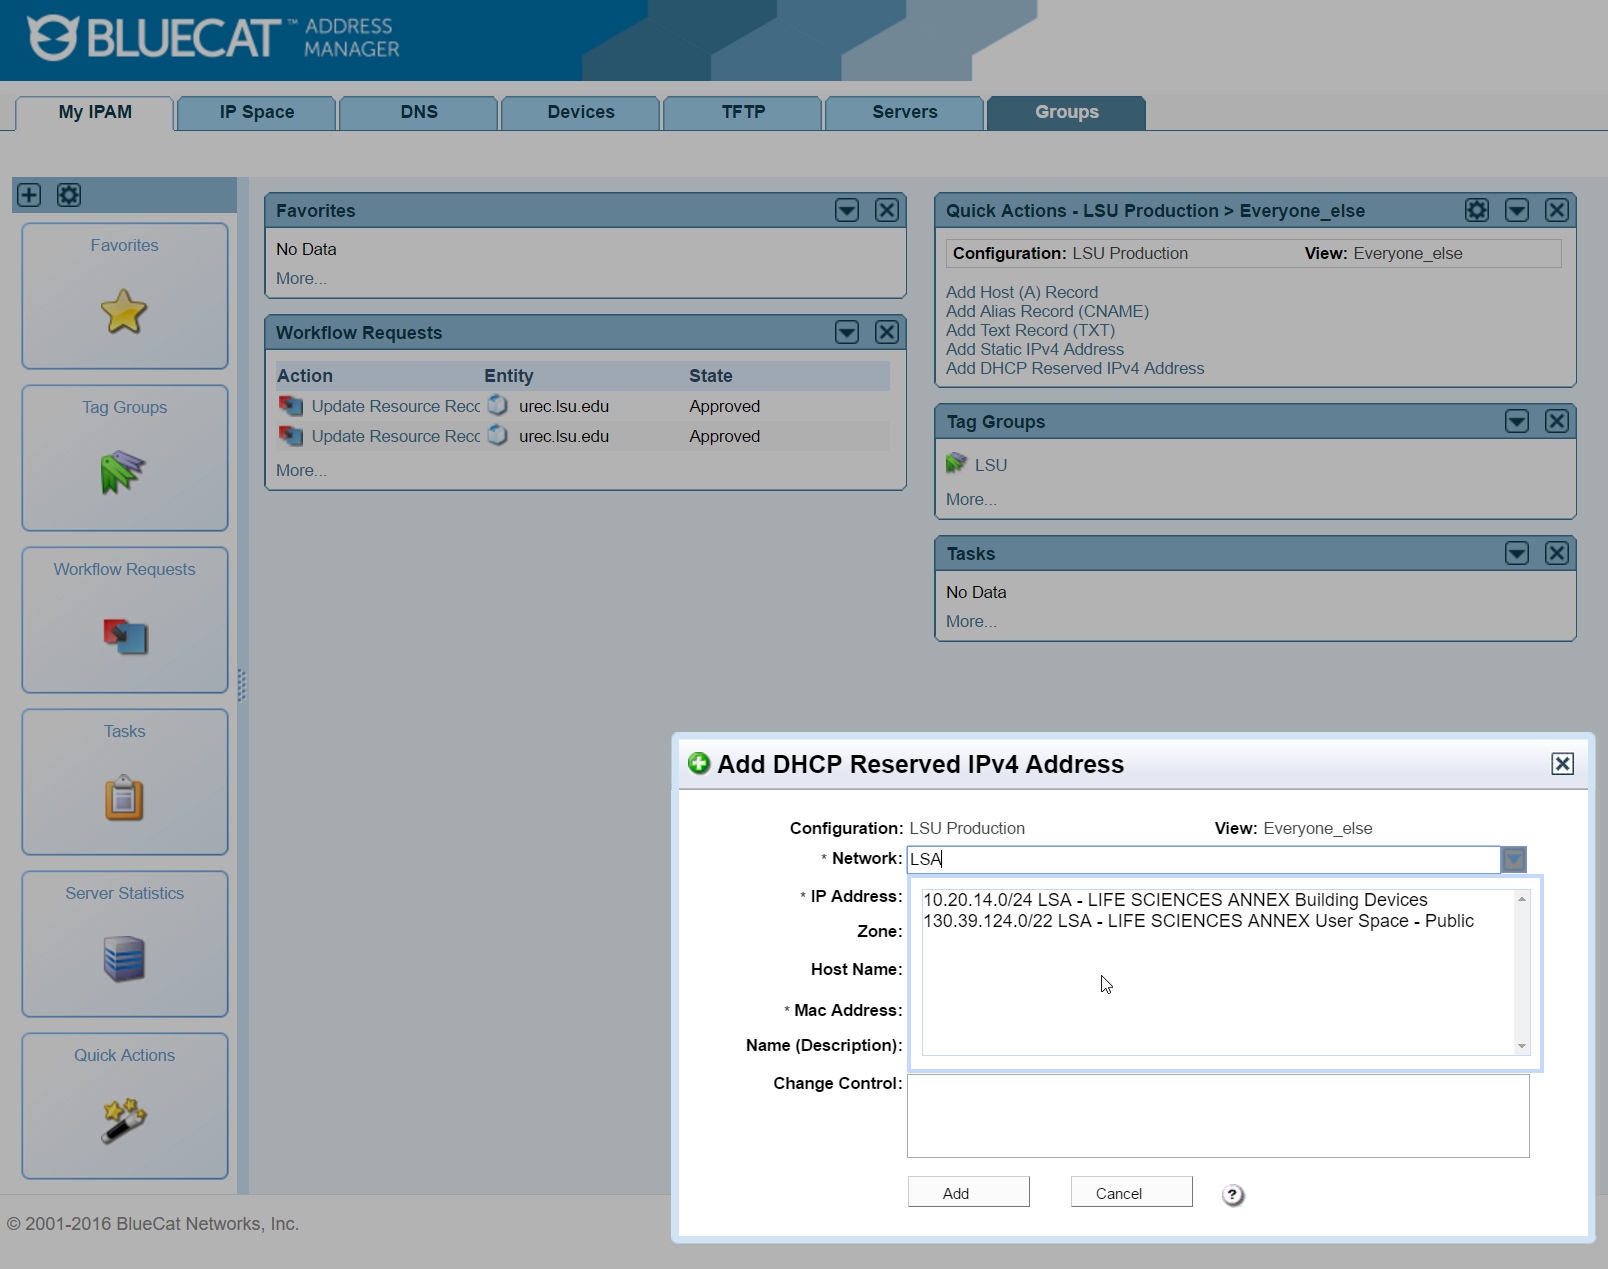Viewport: 1608px width, 1269px height.
Task: Click the Entity column header
Action: pos(509,376)
